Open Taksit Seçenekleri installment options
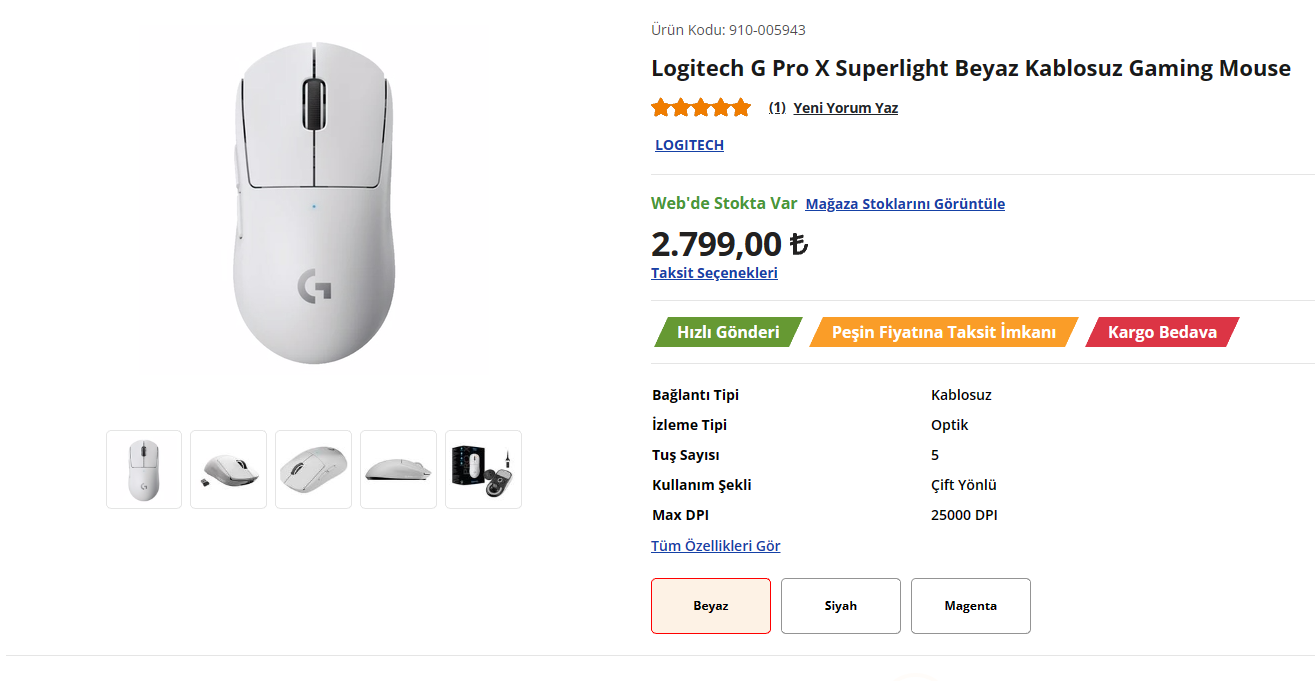 tap(714, 273)
